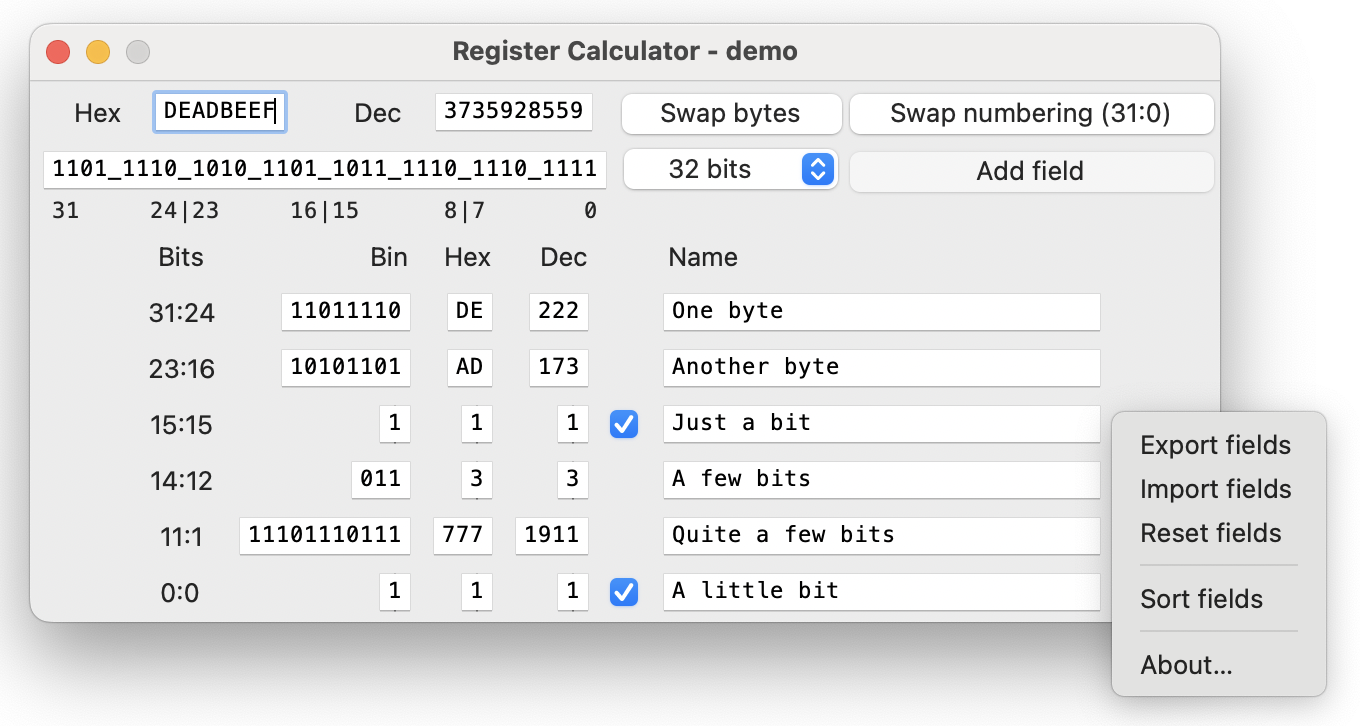Select Sort fields from the menu
Image resolution: width=1360 pixels, height=726 pixels.
coord(1202,599)
